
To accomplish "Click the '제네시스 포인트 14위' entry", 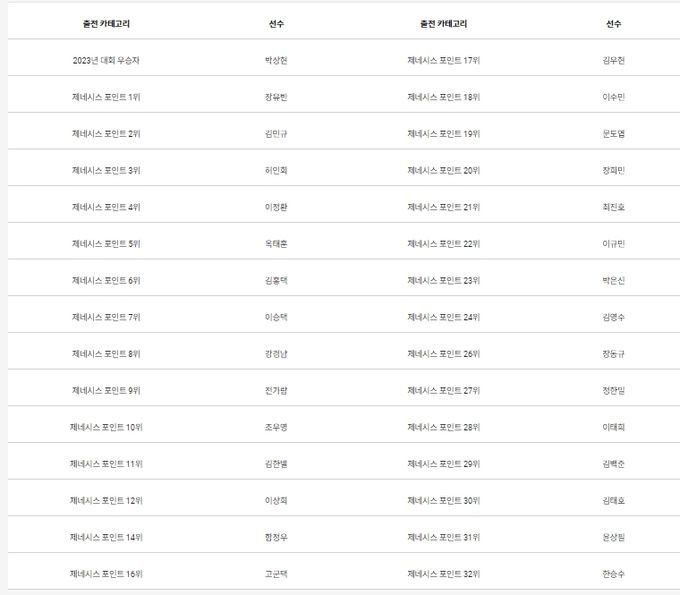I will [106, 537].
